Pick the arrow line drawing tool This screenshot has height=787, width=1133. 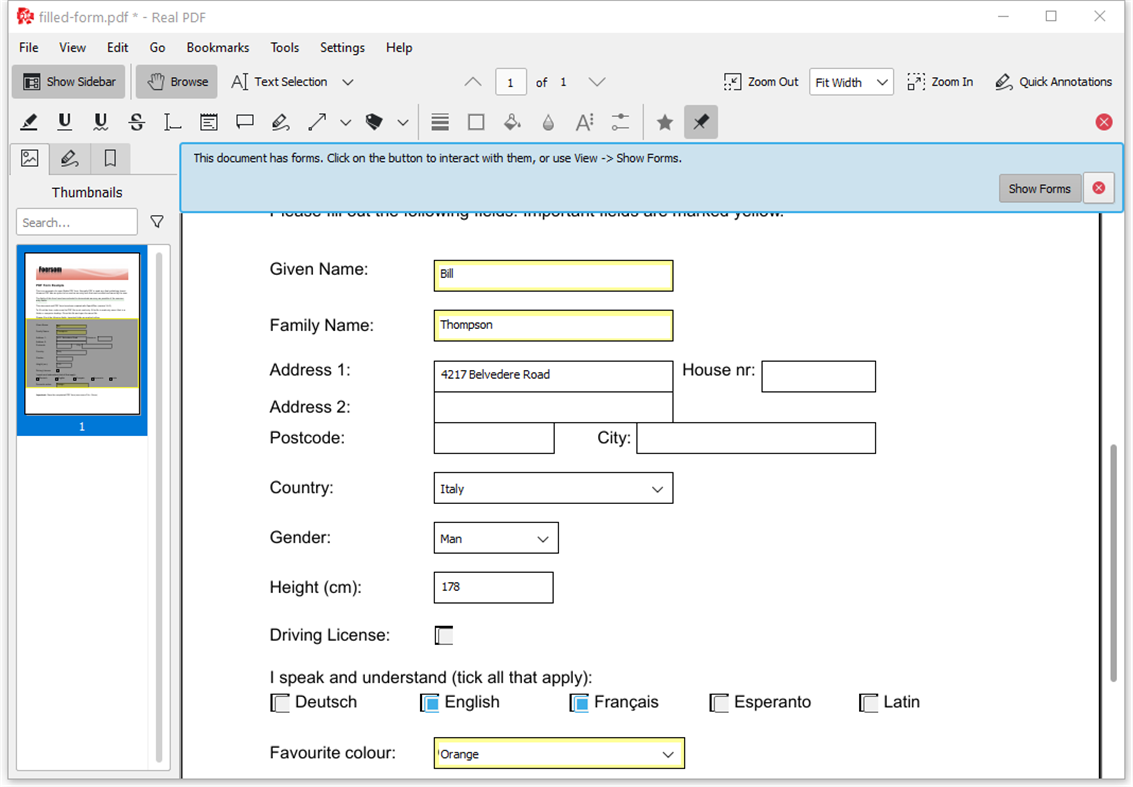pos(316,122)
